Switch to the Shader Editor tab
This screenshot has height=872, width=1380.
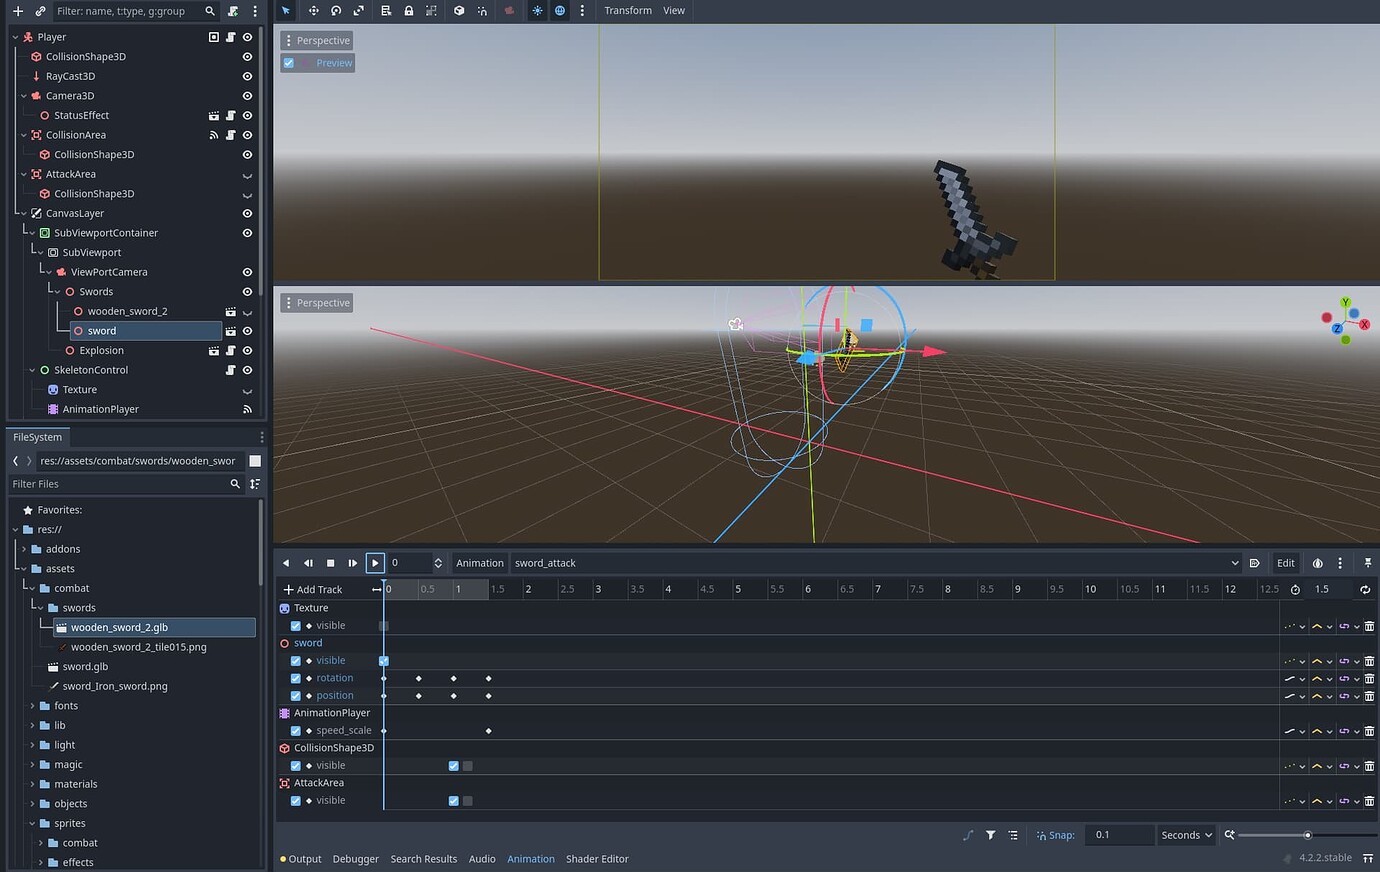point(597,858)
